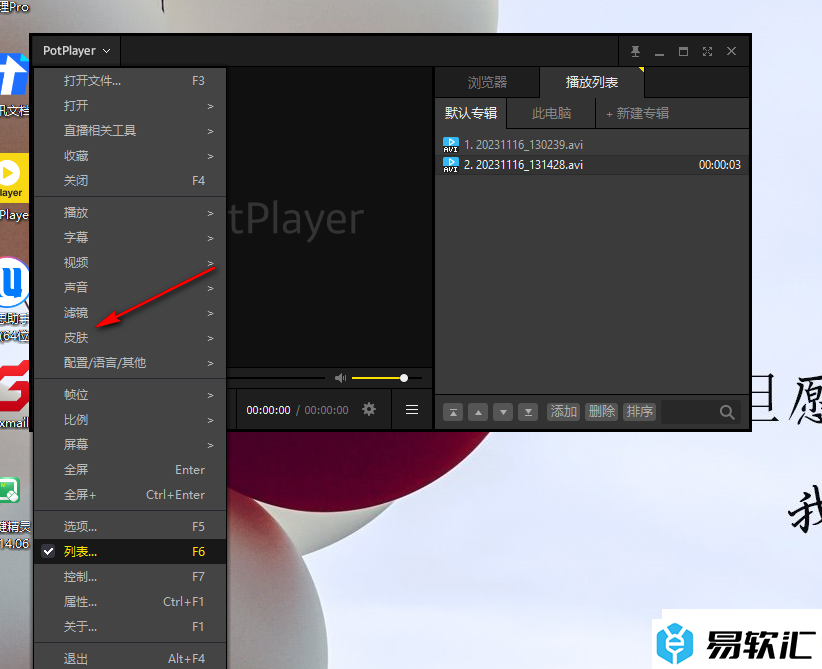Open the Foxmail desktop shortcut icon
Screen dimensions: 822x669
tap(14, 388)
